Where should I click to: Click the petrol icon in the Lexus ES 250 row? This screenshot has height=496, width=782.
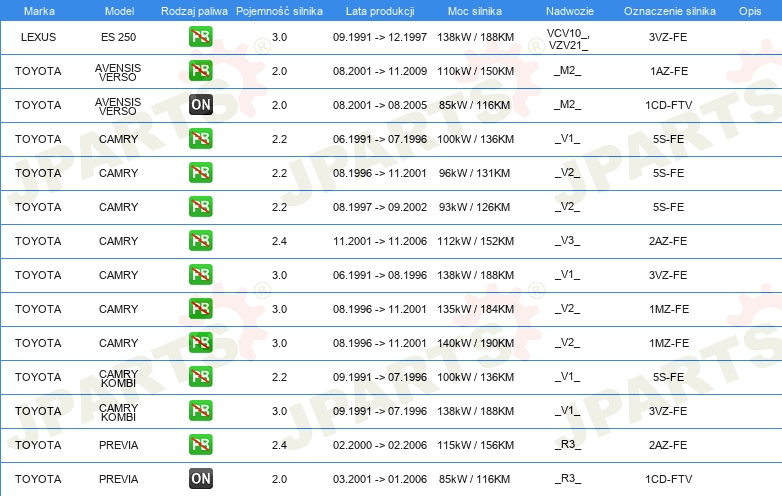[x=200, y=37]
